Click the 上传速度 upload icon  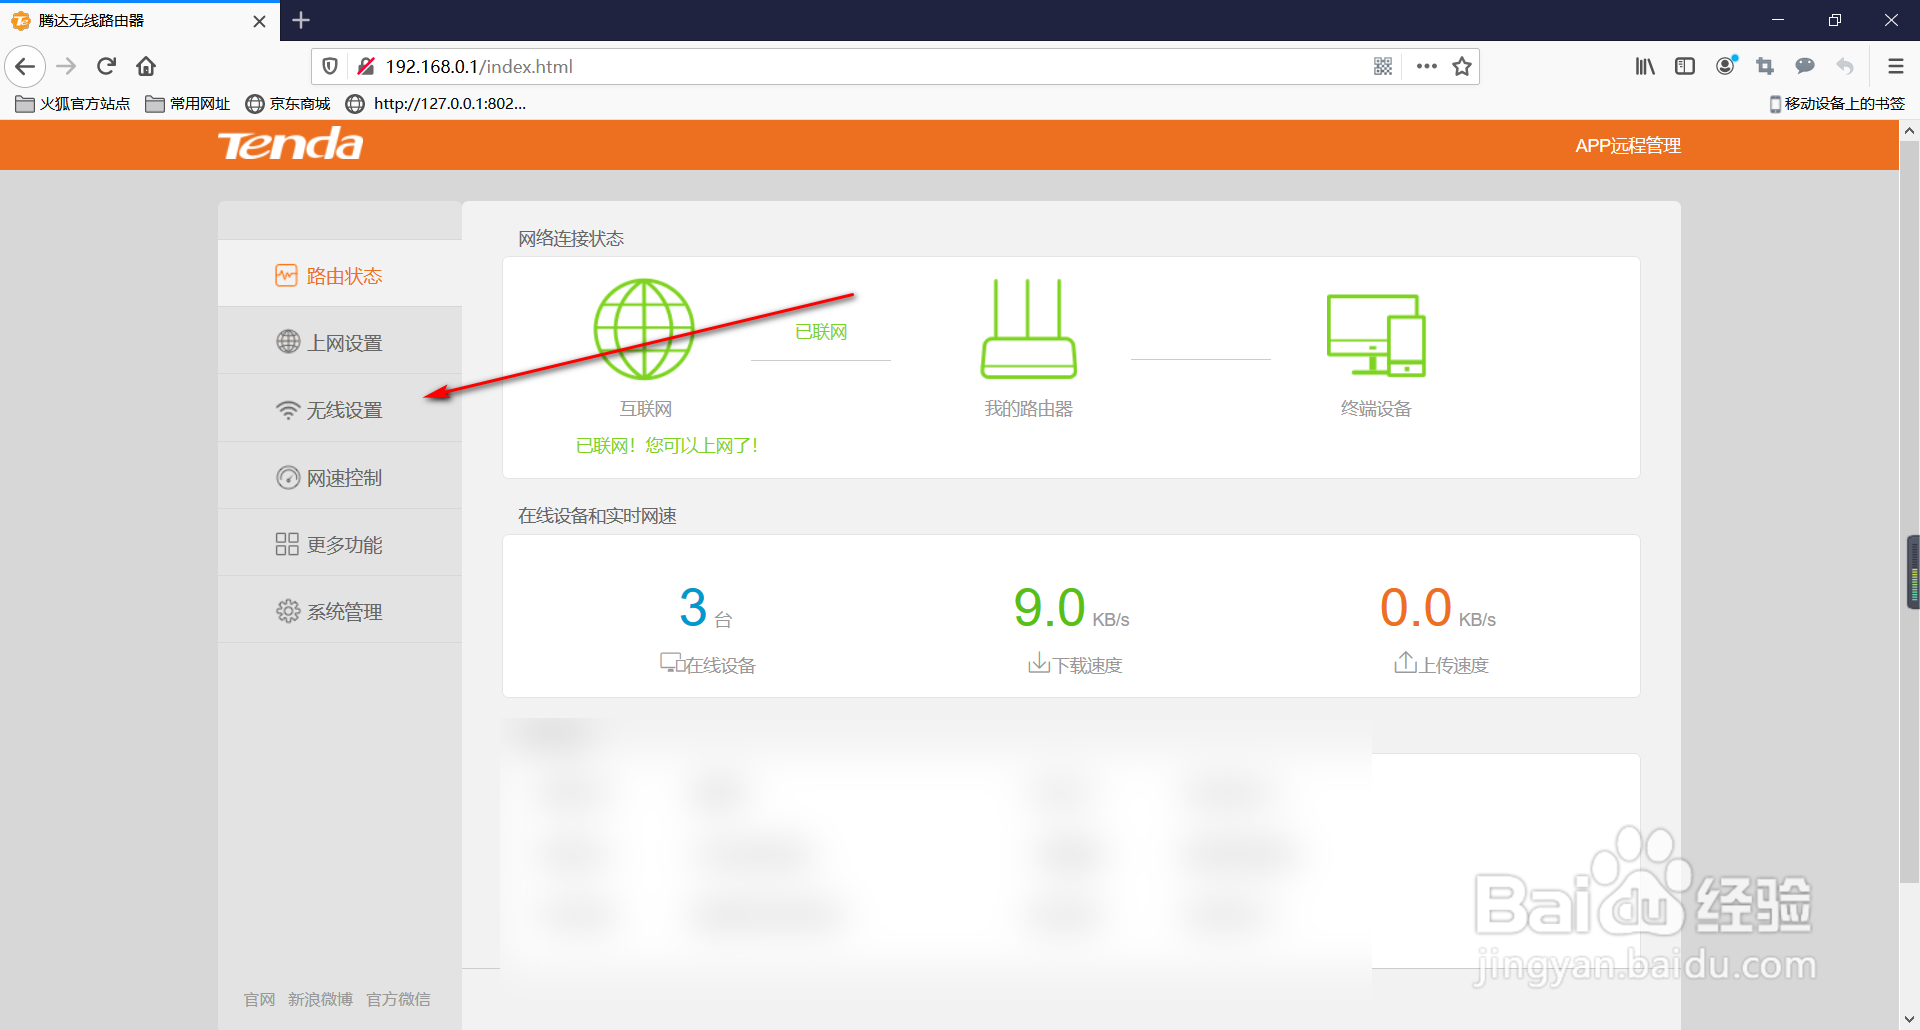coord(1405,662)
